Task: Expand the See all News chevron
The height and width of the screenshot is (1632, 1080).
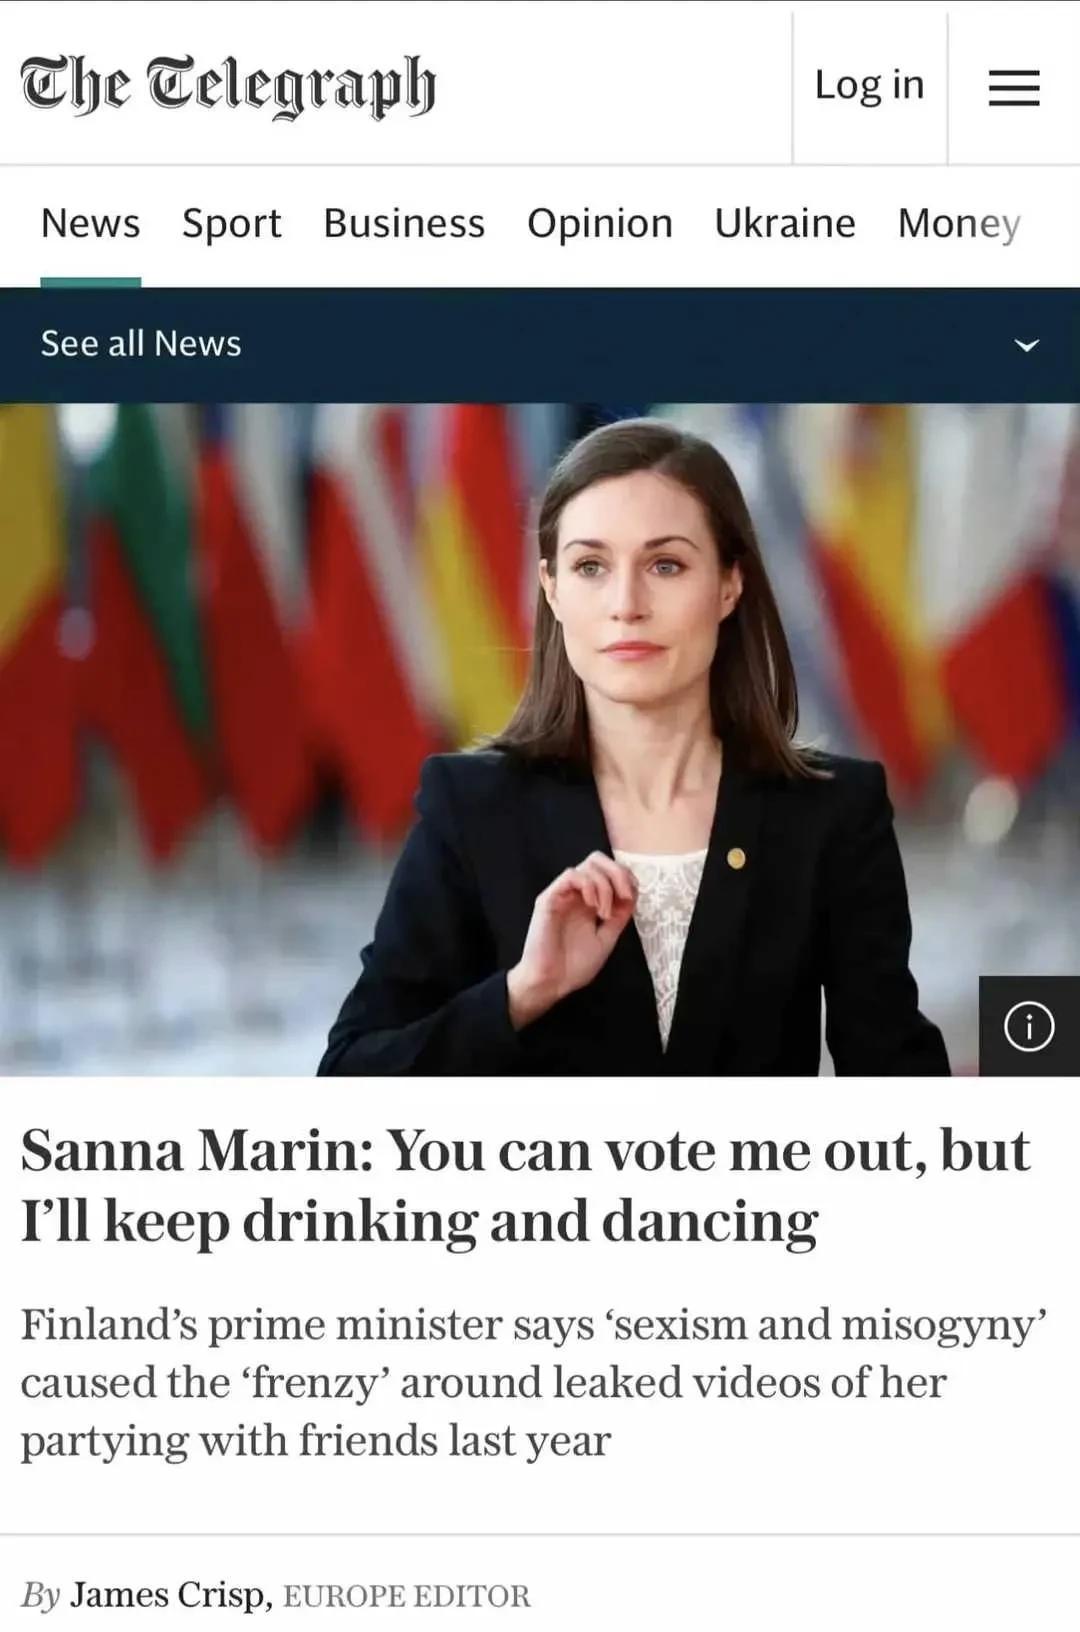Action: 1027,345
